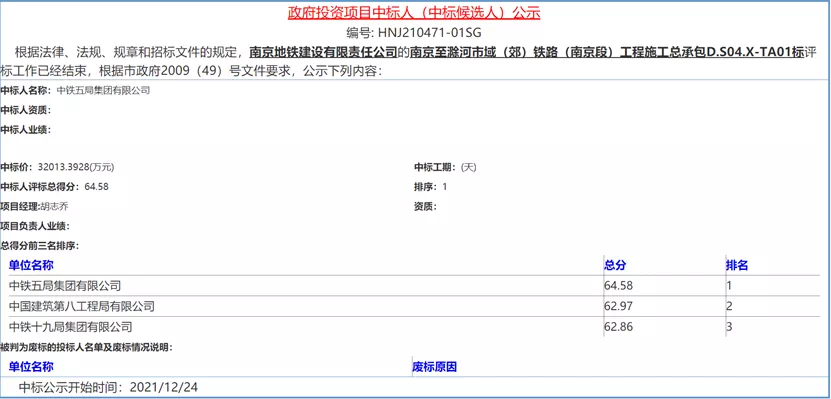Click the 排名 column header
This screenshot has width=831, height=399.
tap(737, 265)
